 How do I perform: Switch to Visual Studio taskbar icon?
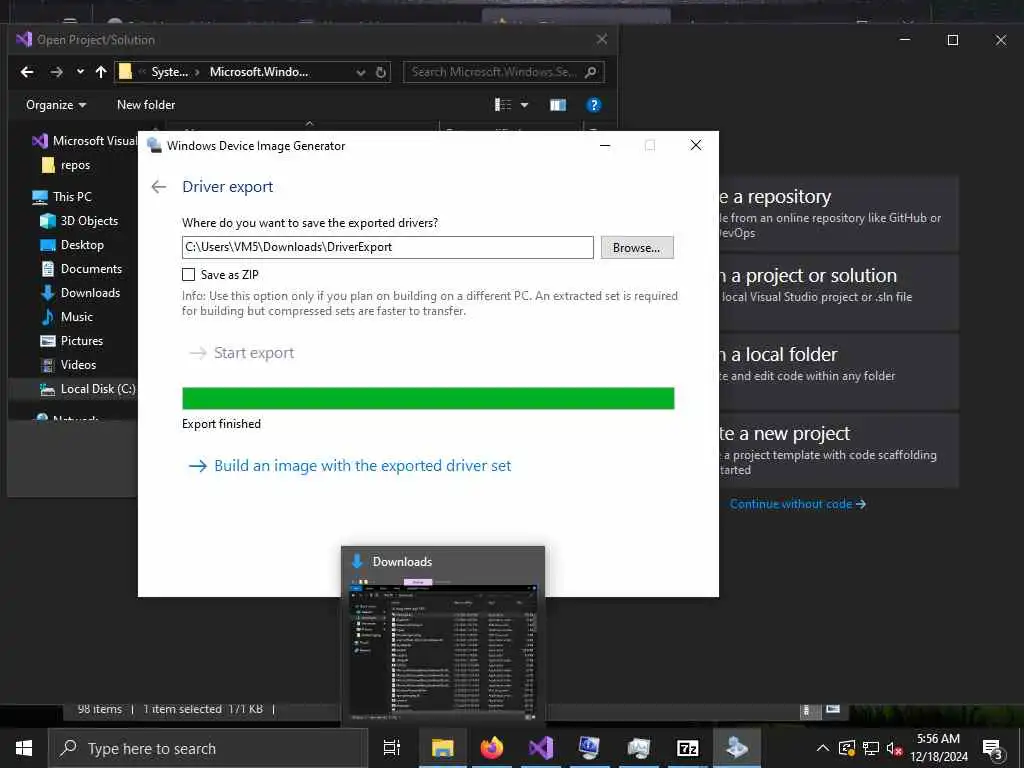[541, 748]
